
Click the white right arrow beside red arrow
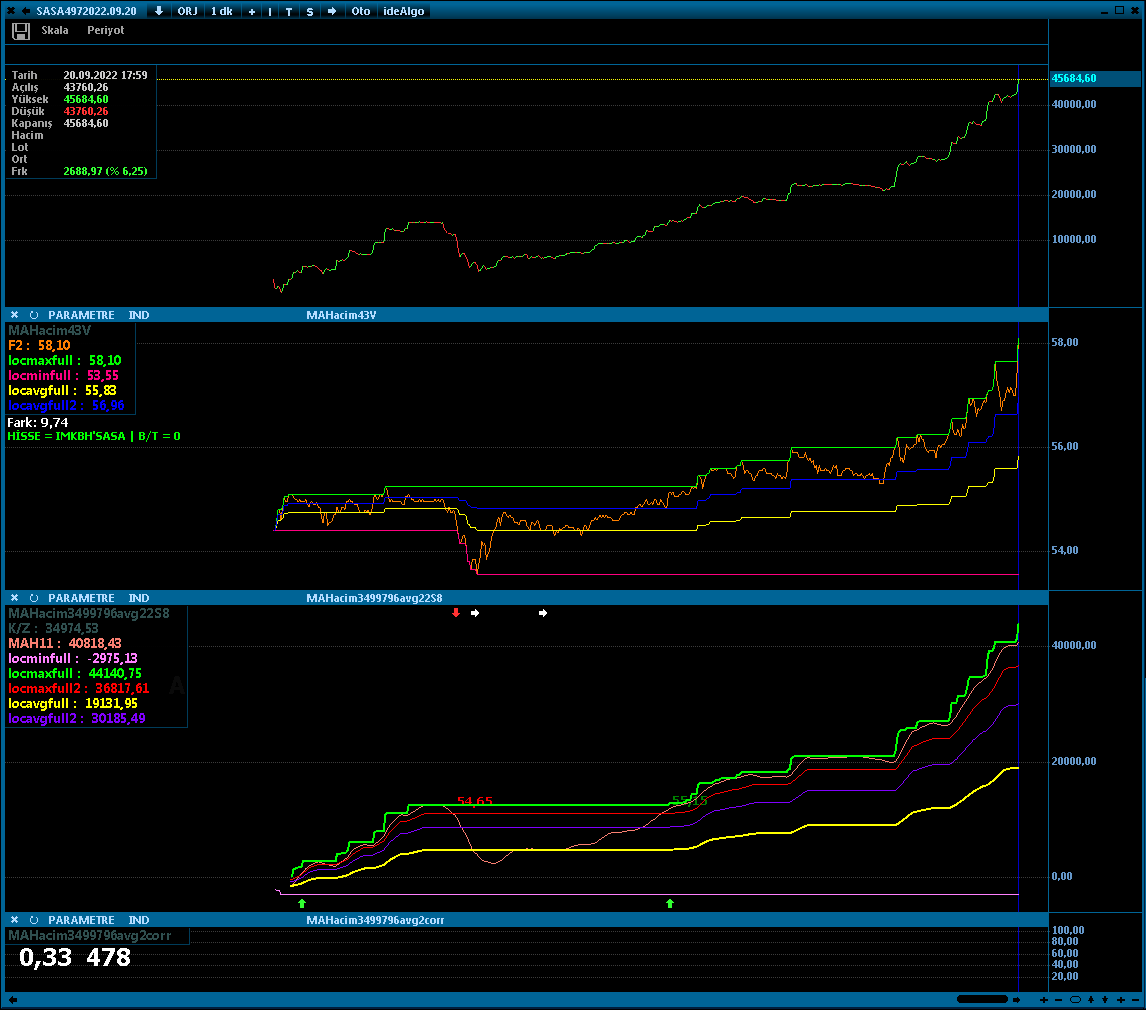[475, 613]
